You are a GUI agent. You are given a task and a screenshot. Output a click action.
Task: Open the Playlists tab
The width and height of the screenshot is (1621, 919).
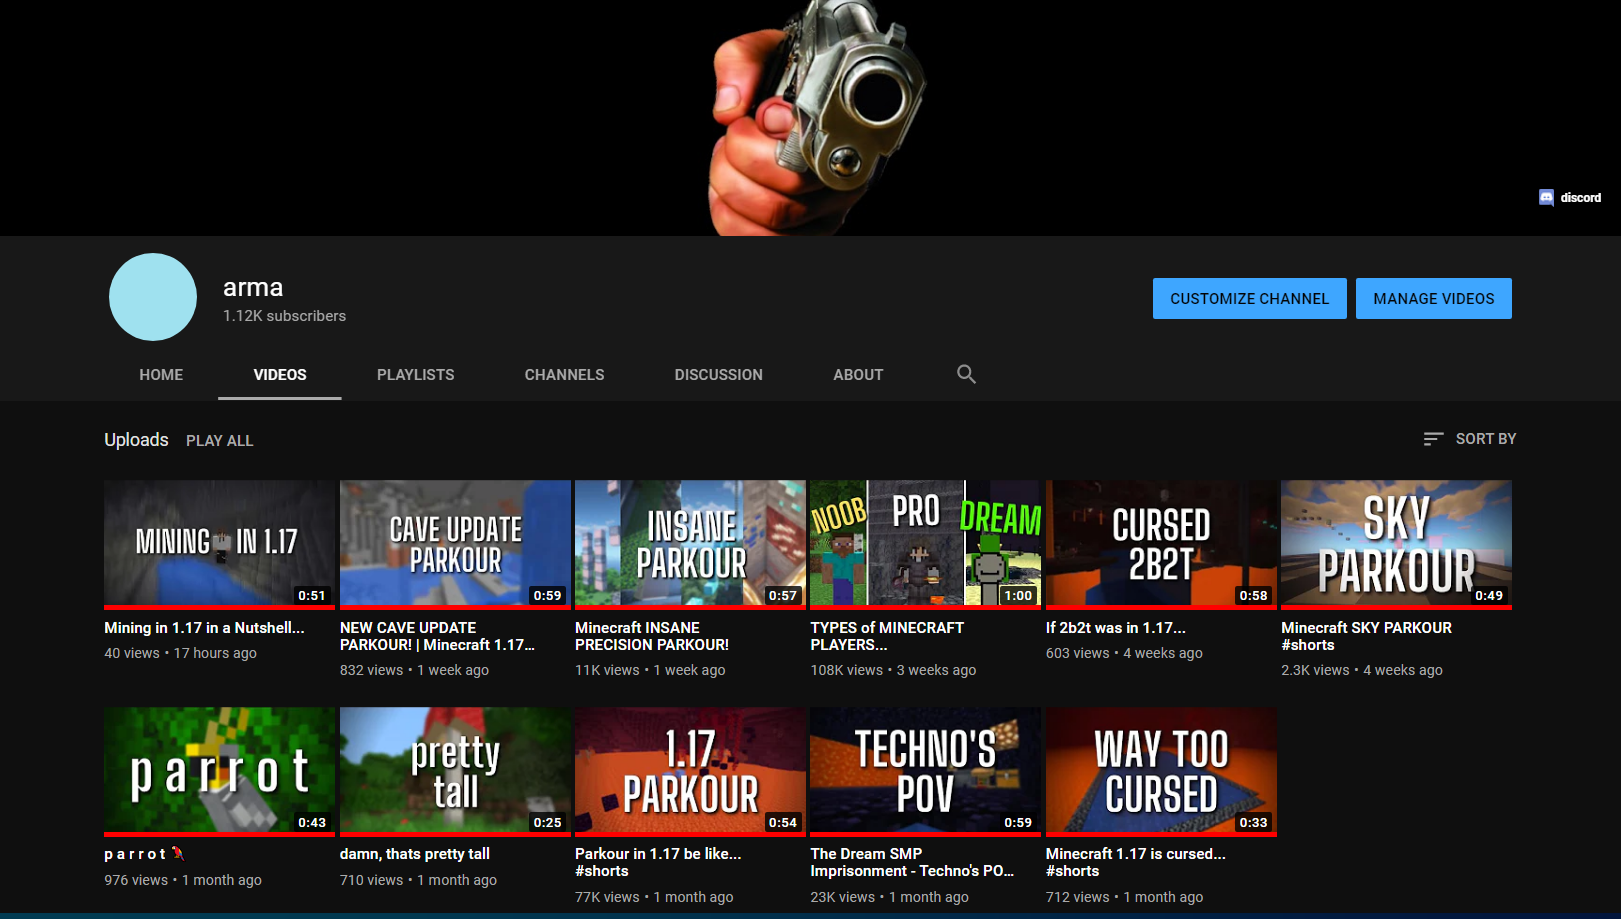pos(416,375)
